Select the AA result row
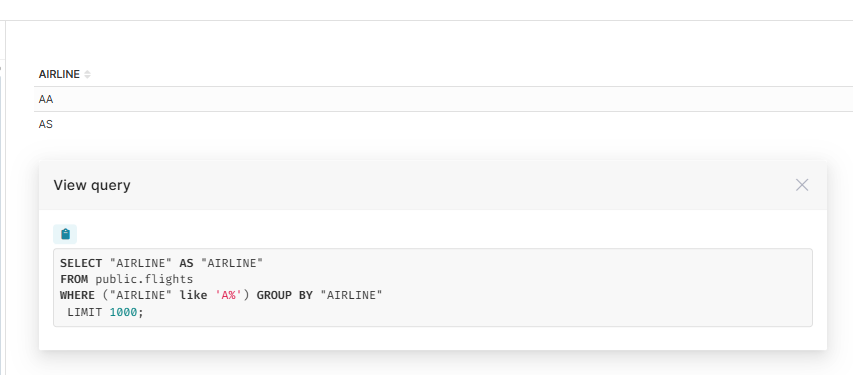This screenshot has width=853, height=375. pyautogui.click(x=443, y=99)
